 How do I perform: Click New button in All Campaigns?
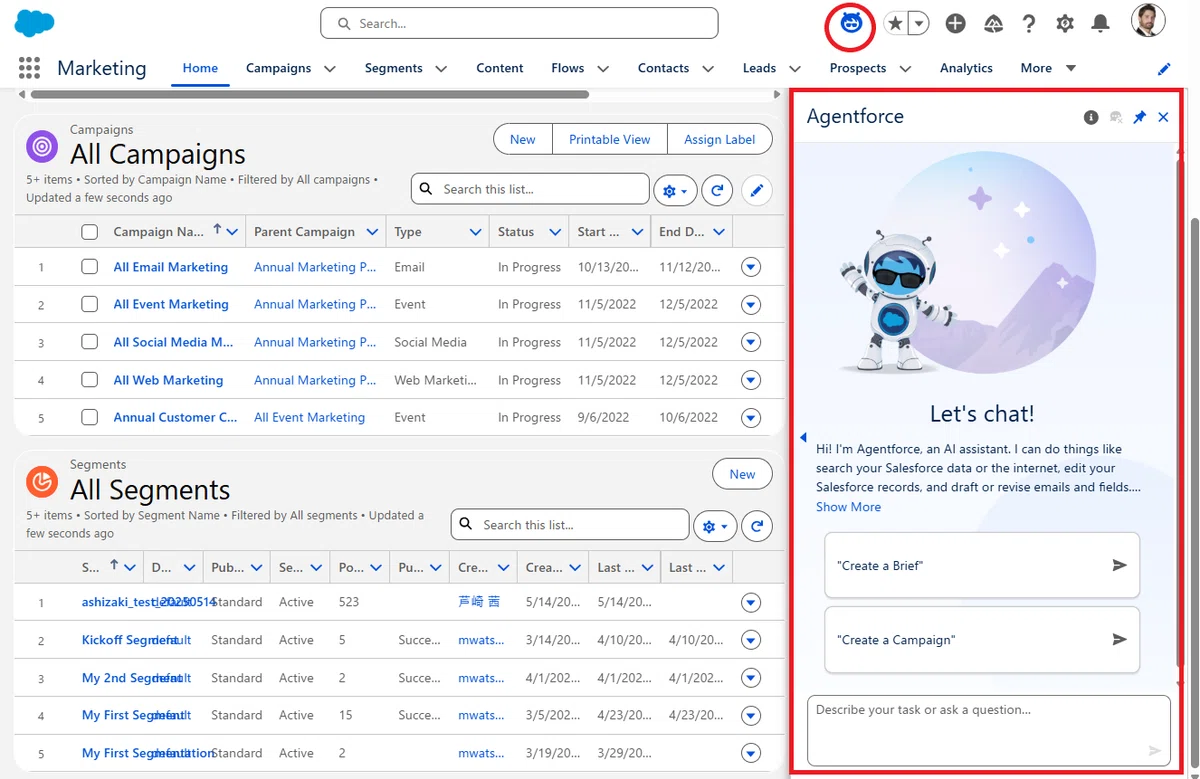pos(522,139)
